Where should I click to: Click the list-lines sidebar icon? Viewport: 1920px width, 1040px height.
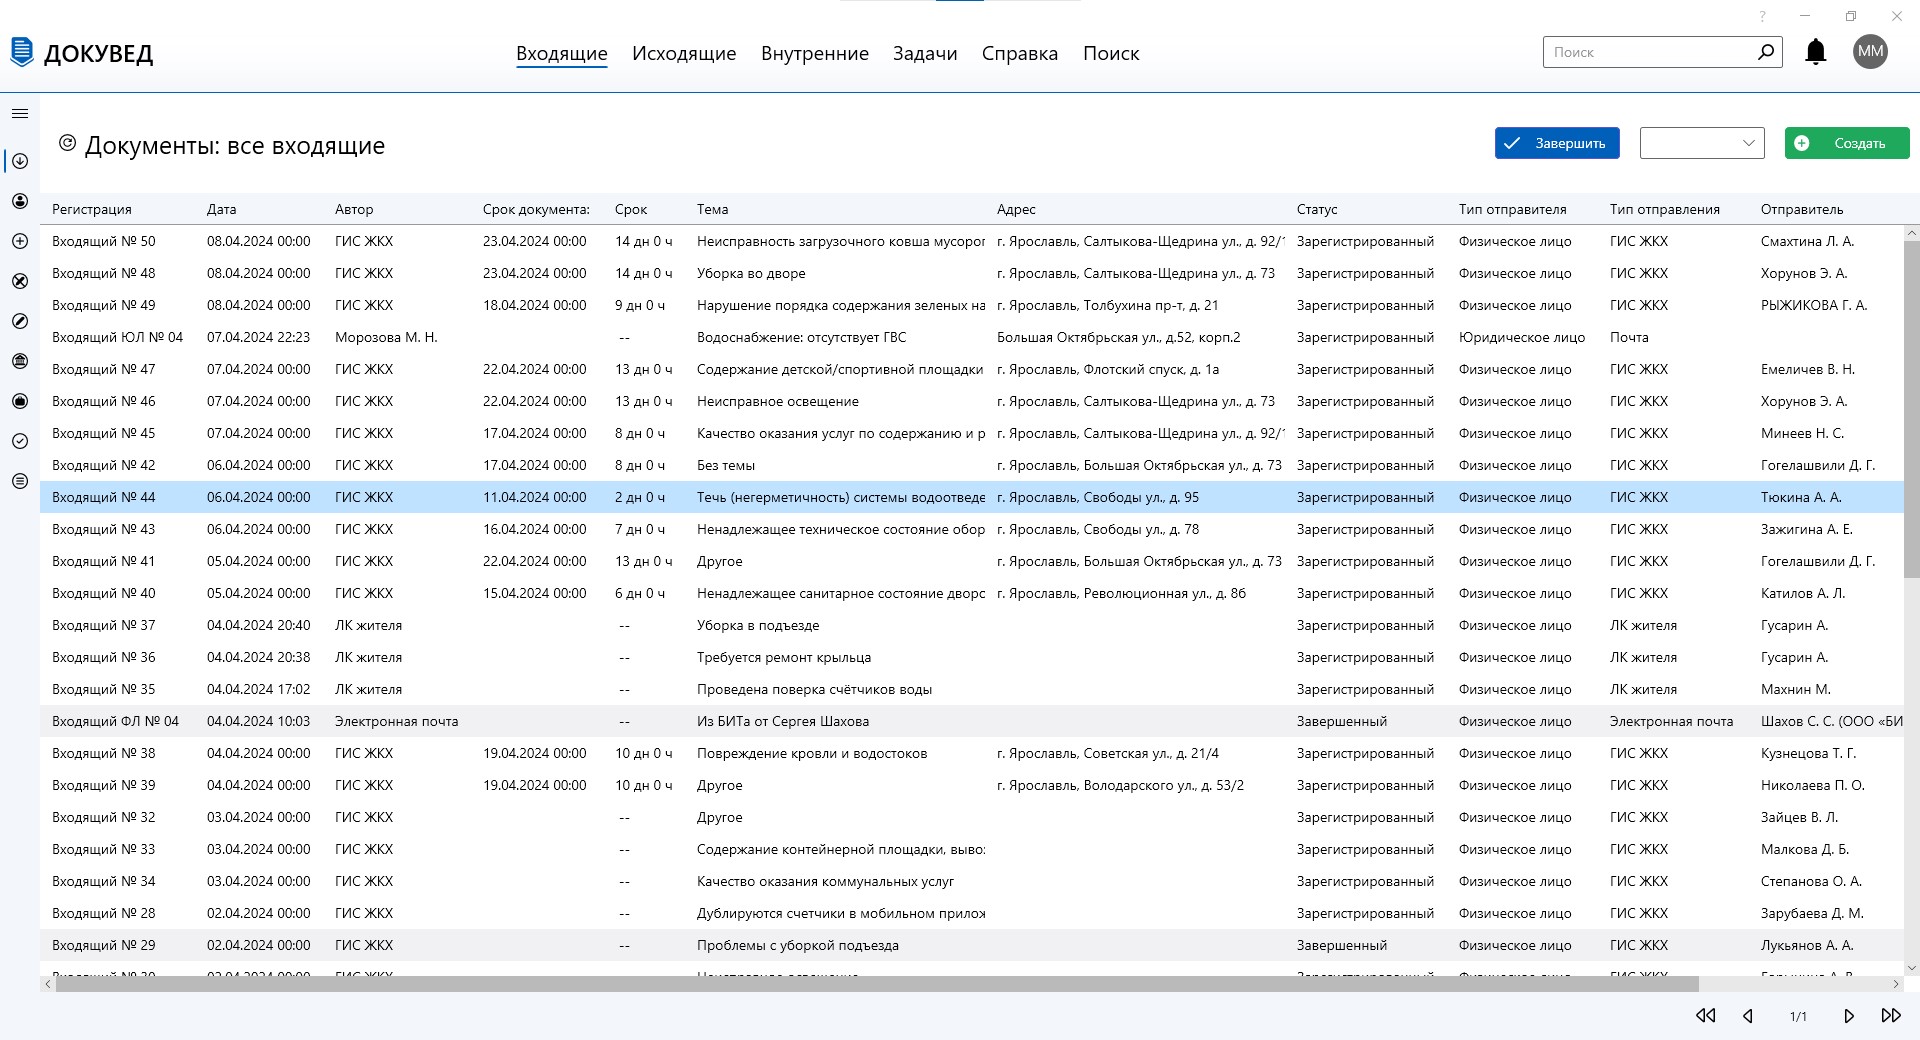19,481
